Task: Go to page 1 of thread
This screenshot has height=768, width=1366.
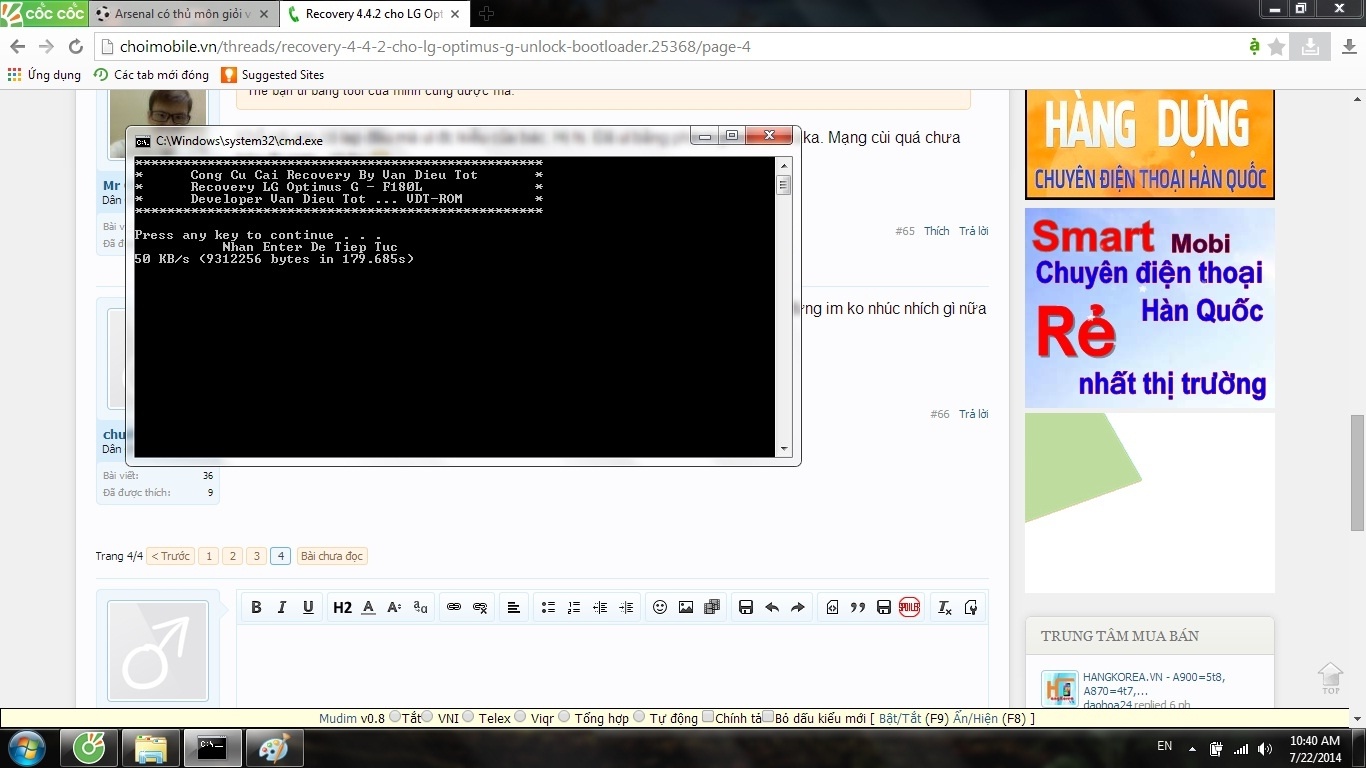Action: pos(208,556)
